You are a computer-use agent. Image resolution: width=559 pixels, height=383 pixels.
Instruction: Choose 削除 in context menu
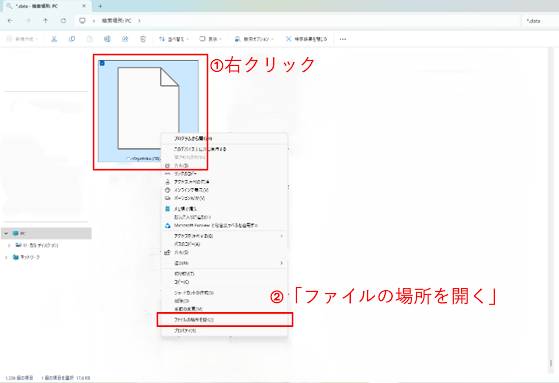(x=225, y=301)
